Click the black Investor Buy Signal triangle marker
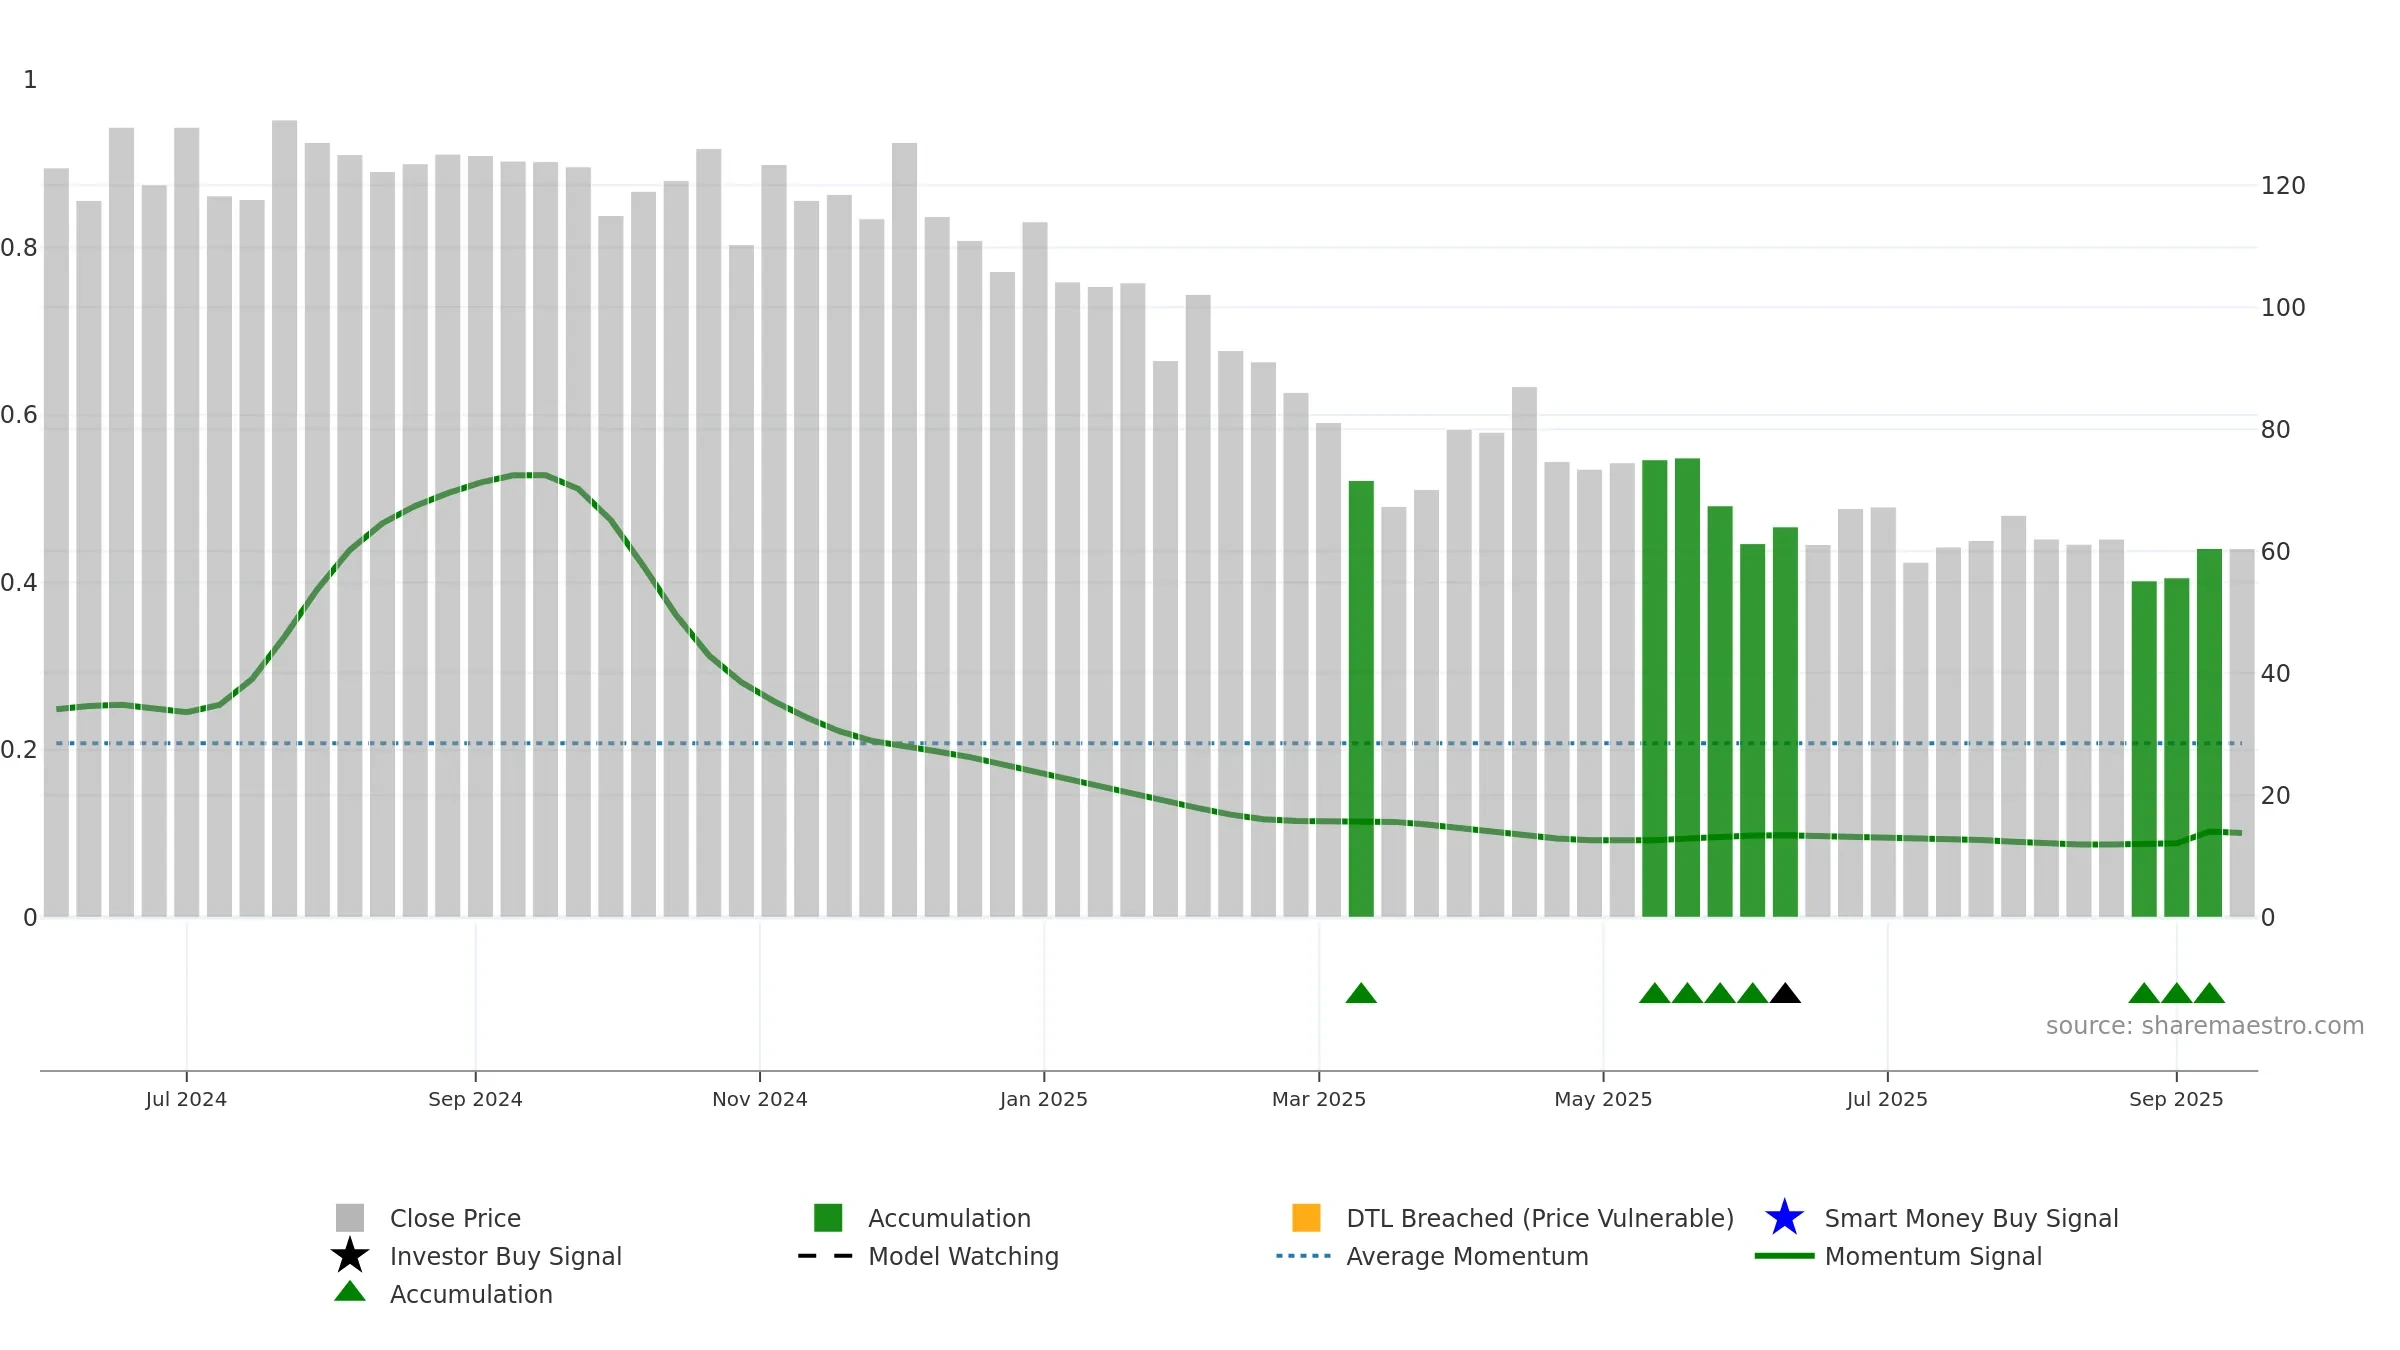Screen dimensions: 2400x1350 1785,993
